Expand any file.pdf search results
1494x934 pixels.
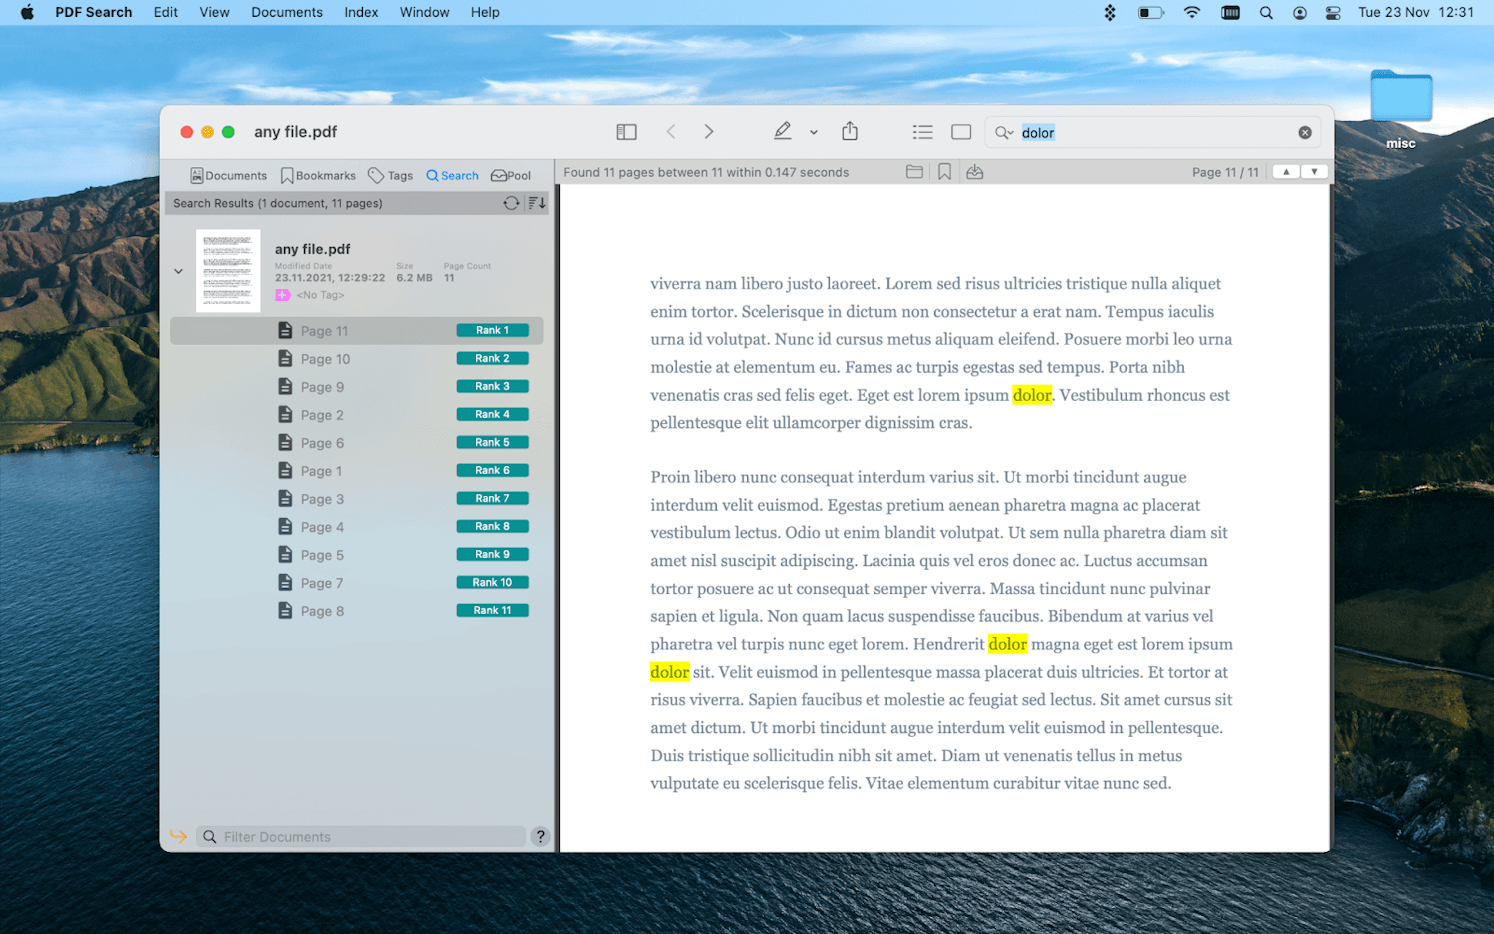(178, 270)
